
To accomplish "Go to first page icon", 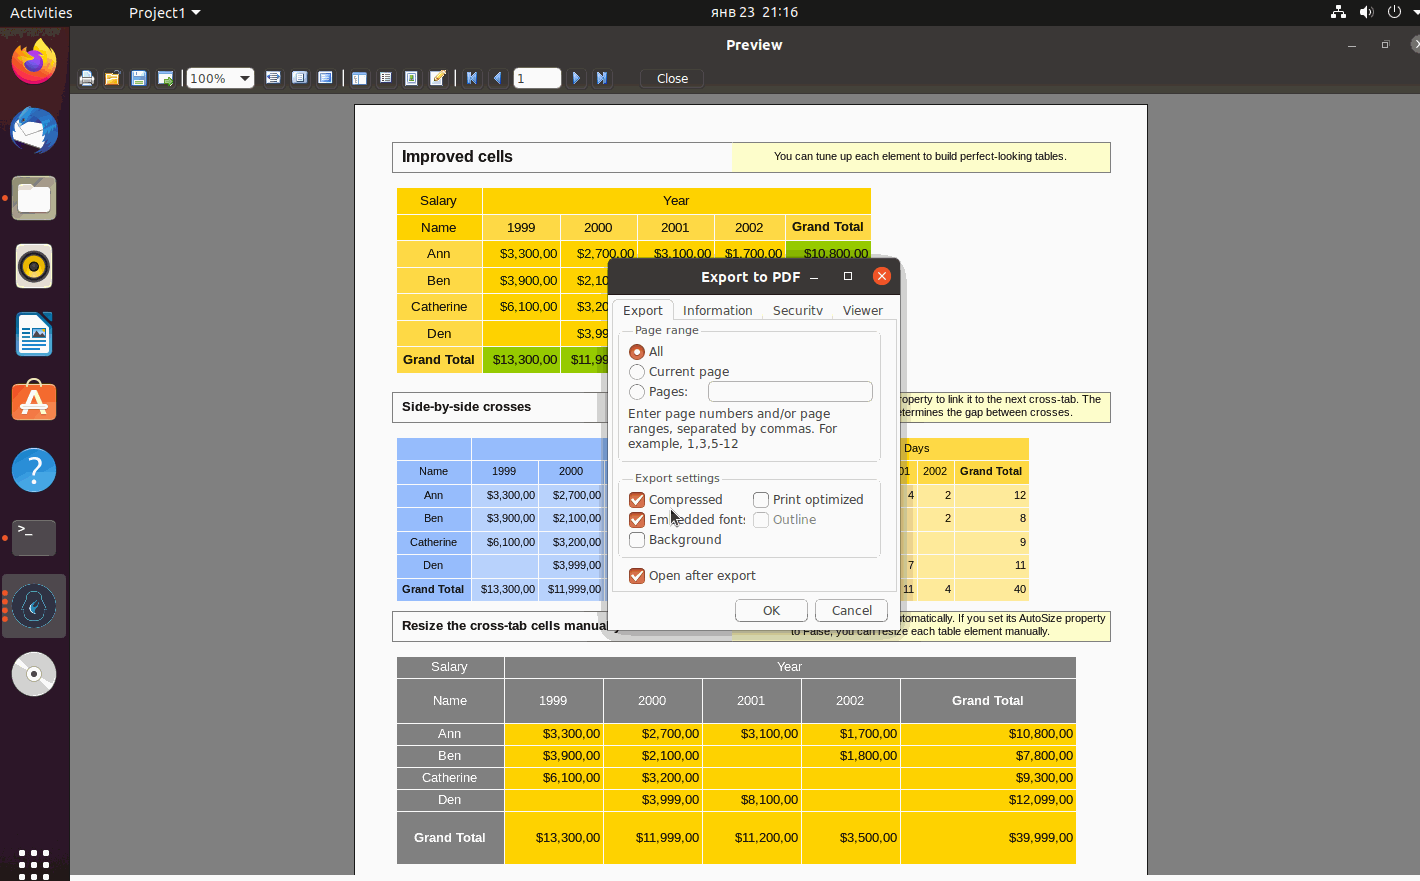I will coord(472,78).
